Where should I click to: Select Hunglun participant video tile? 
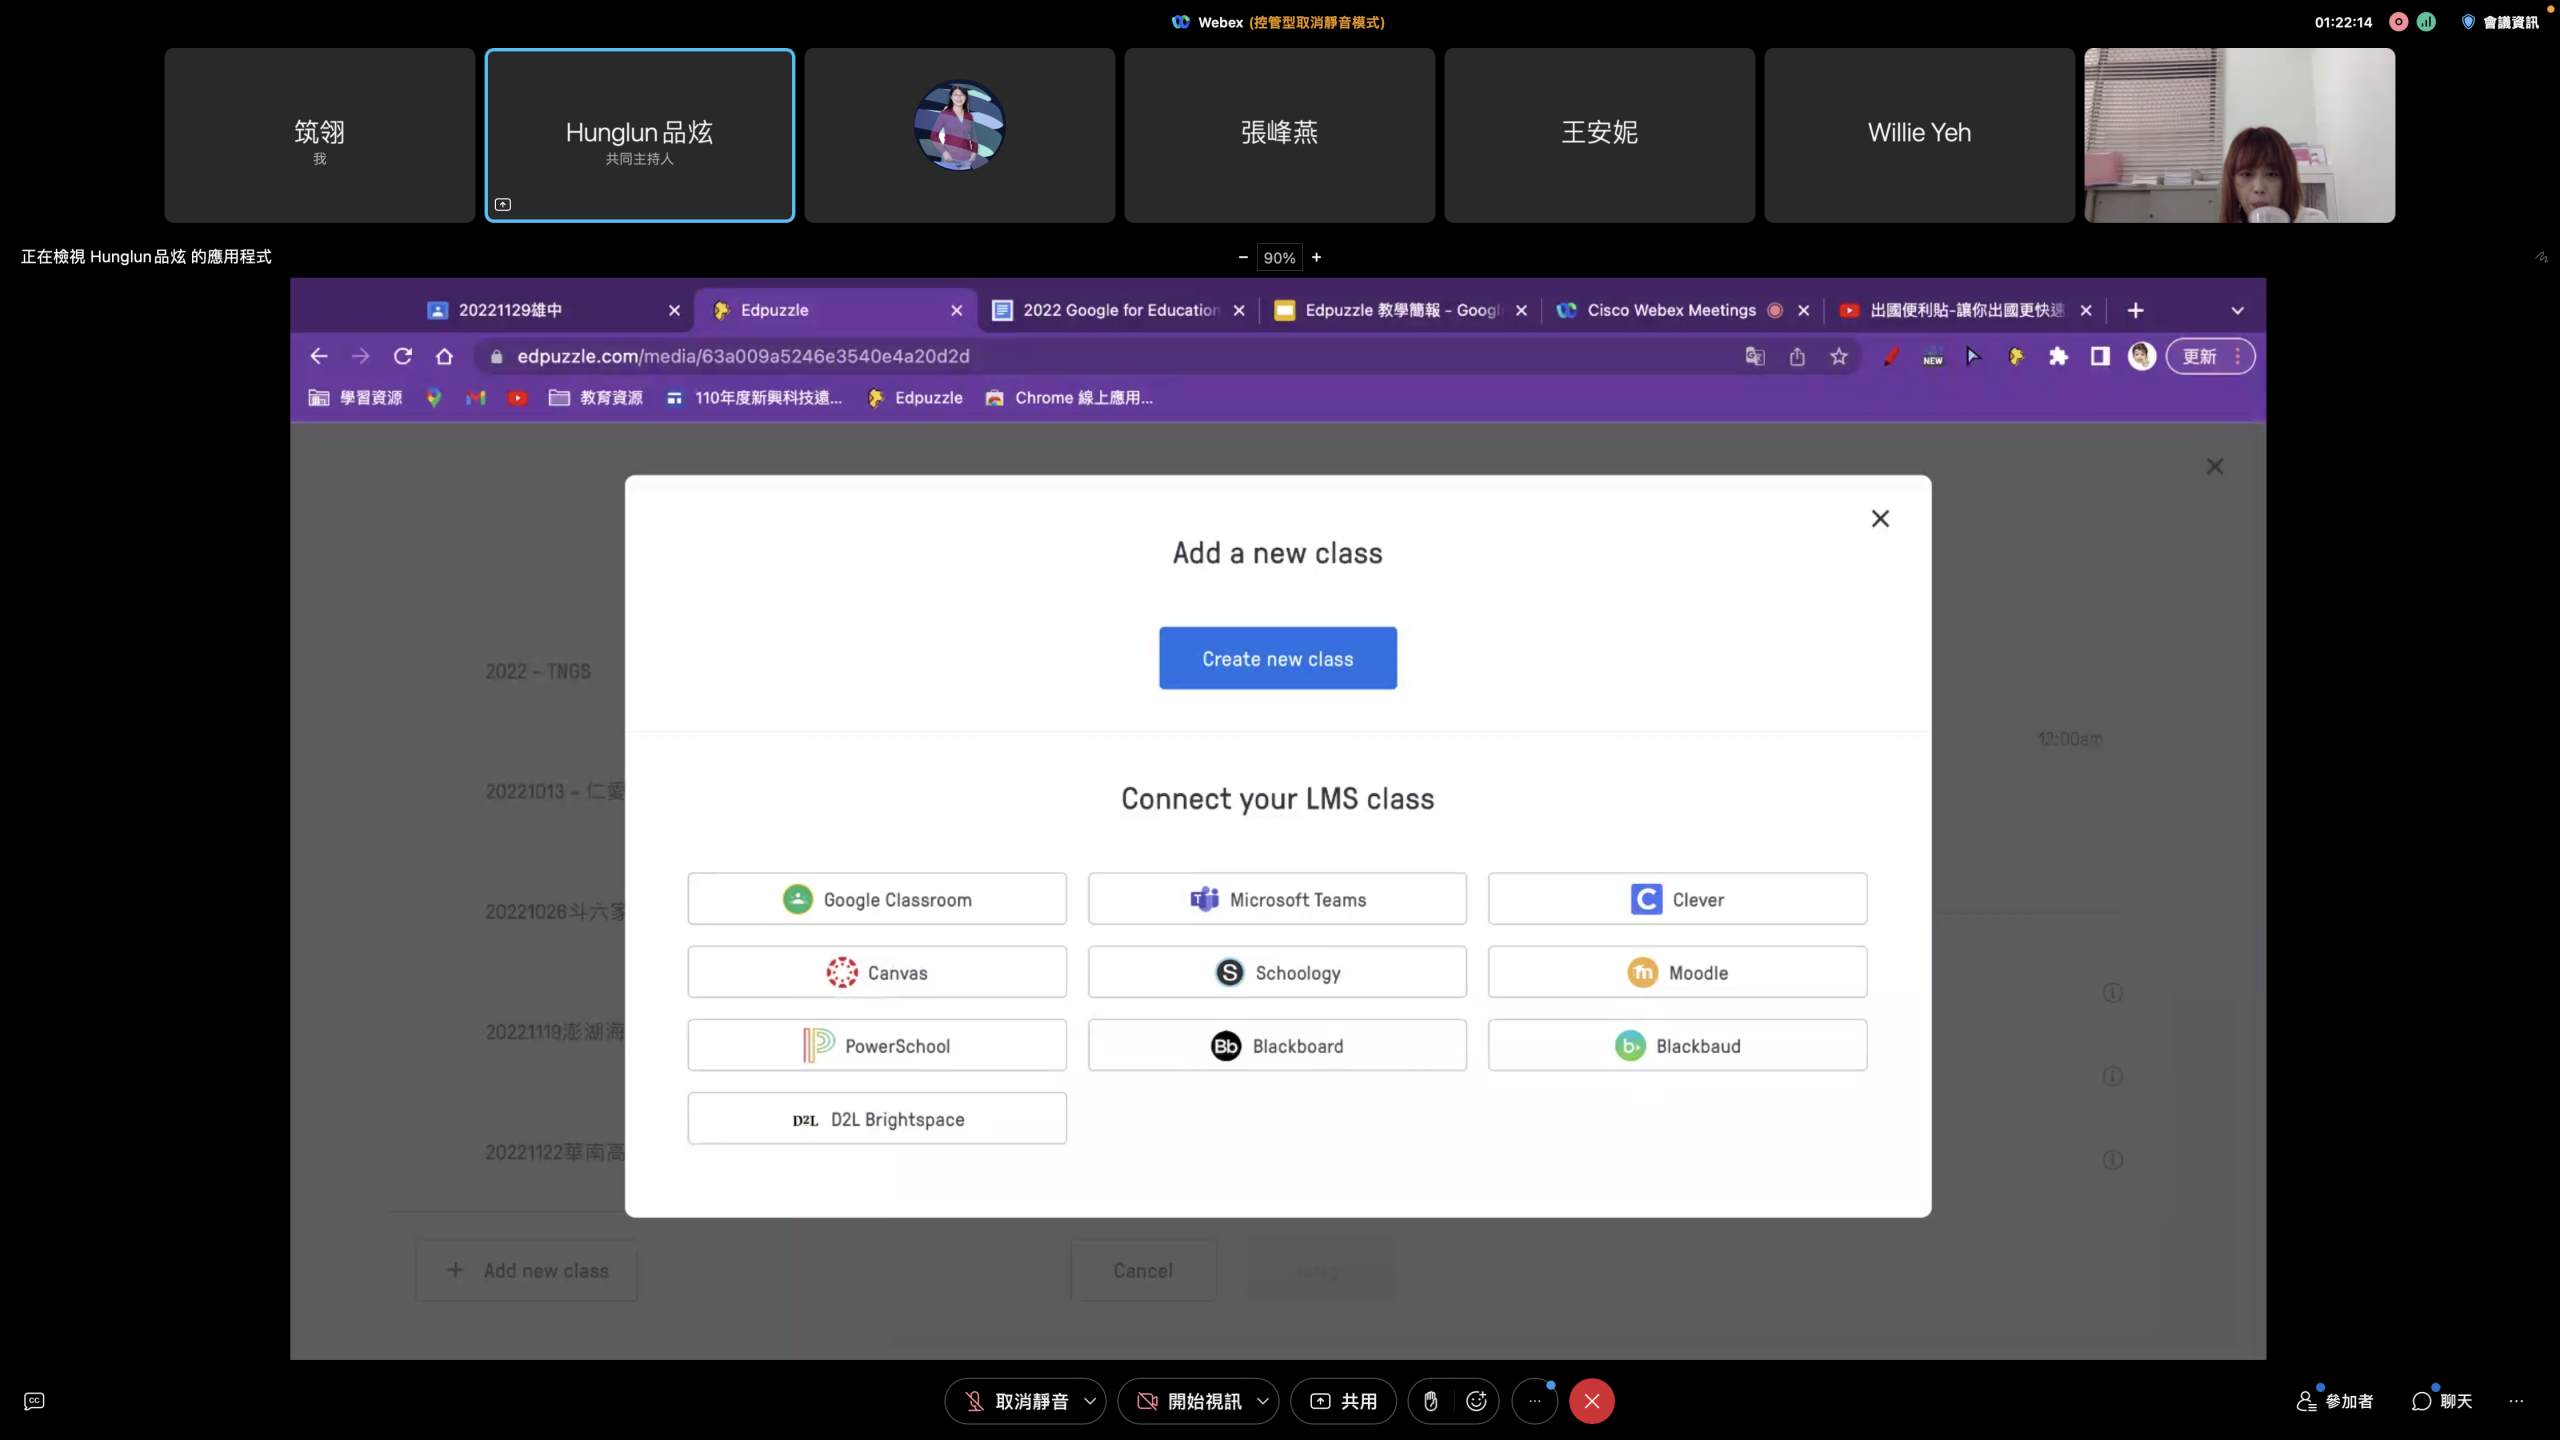tap(639, 135)
